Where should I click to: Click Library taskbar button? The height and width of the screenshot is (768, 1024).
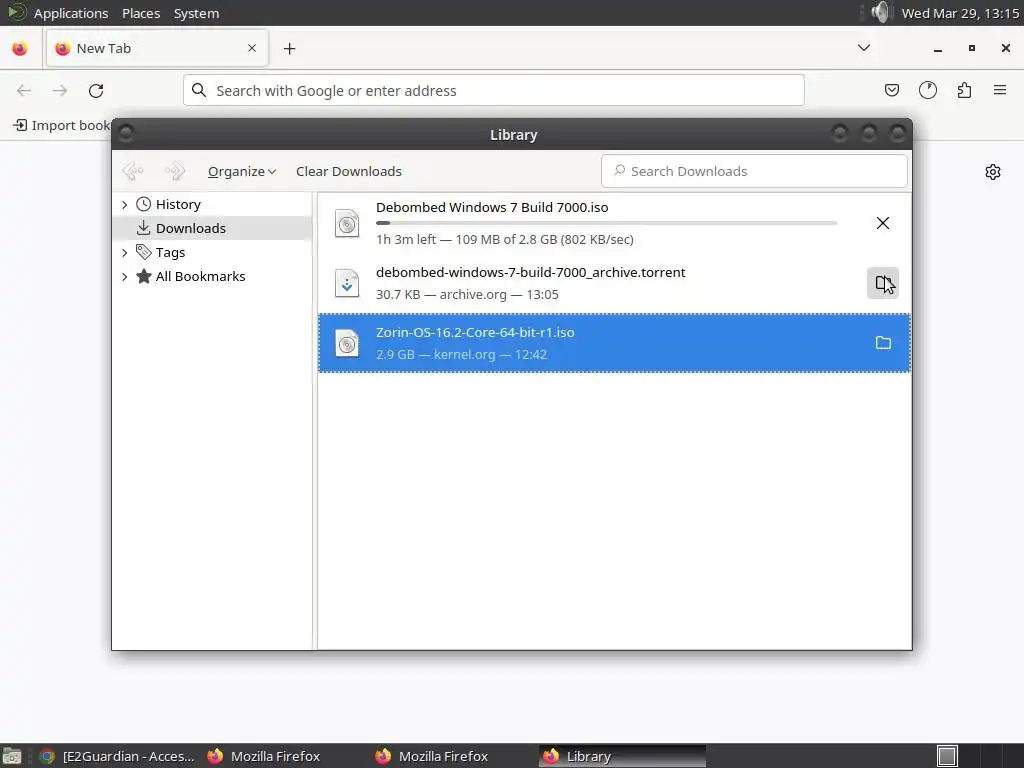point(622,756)
